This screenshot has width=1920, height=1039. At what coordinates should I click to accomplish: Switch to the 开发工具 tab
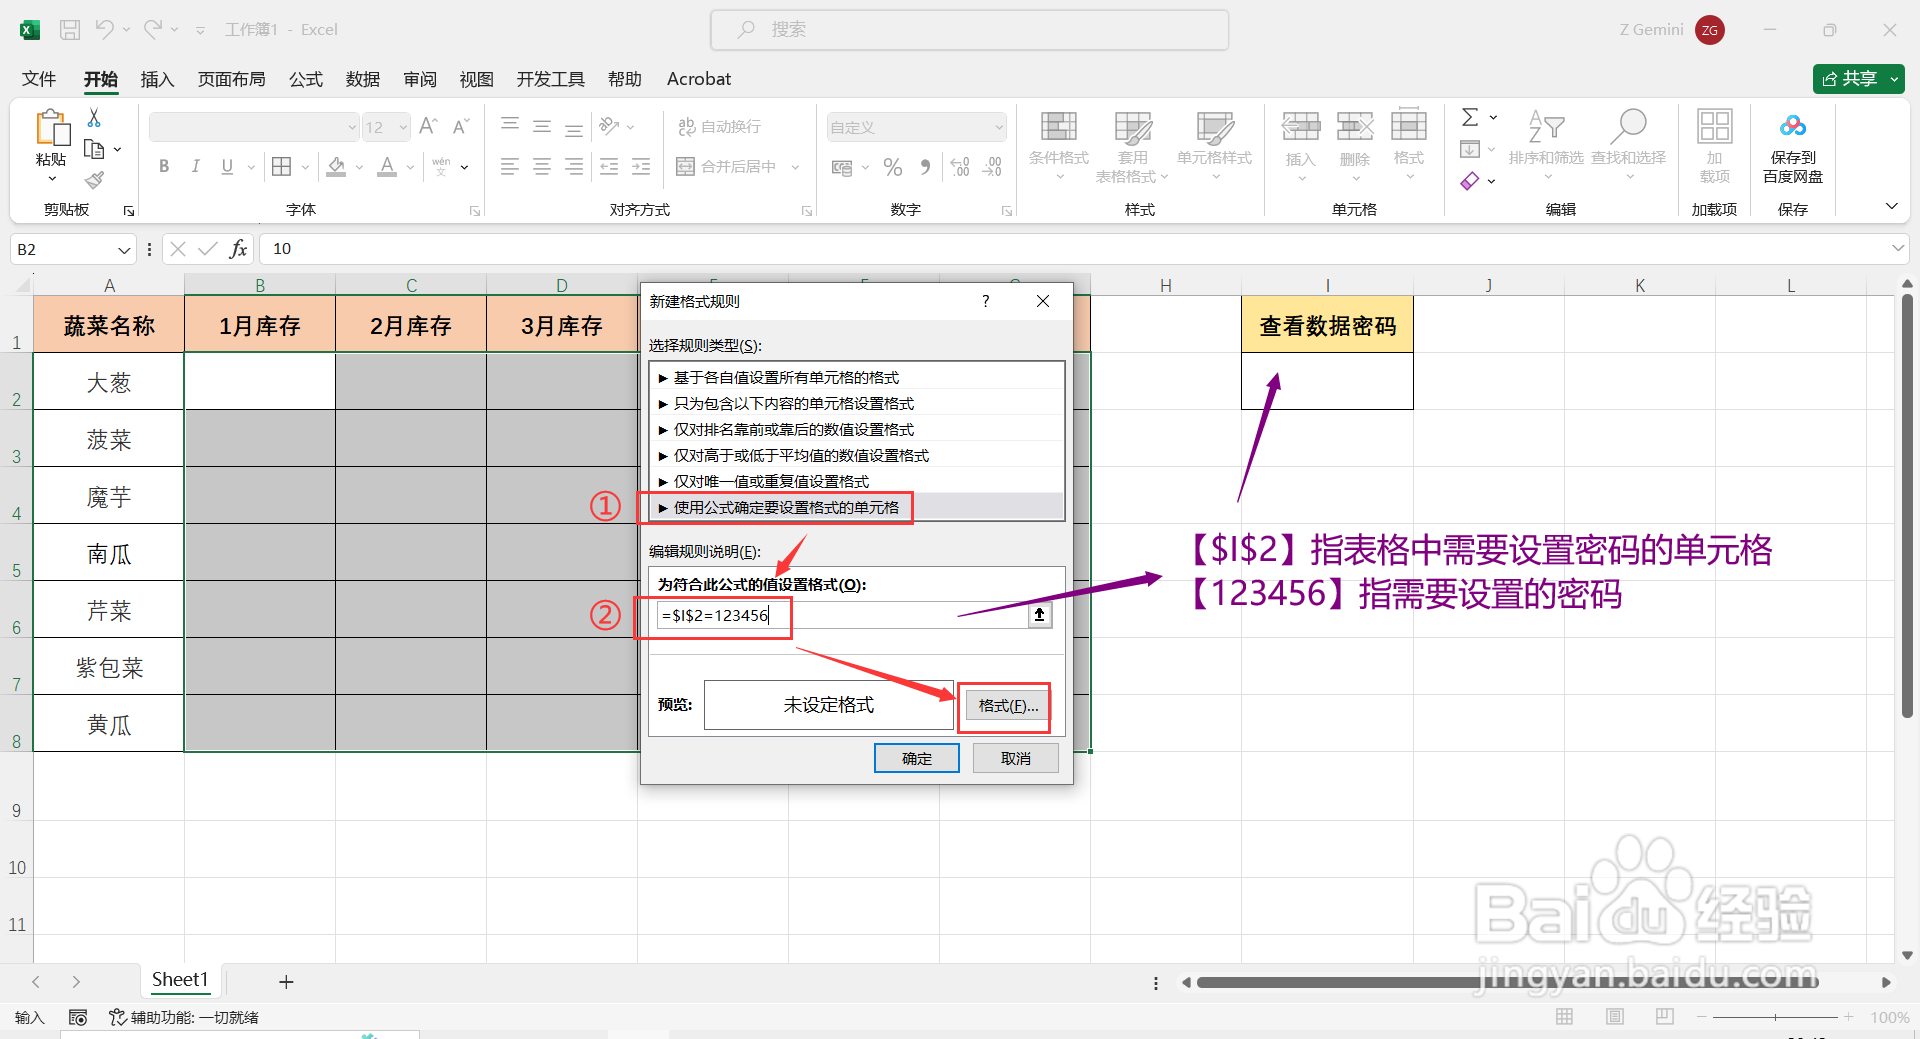click(x=550, y=79)
